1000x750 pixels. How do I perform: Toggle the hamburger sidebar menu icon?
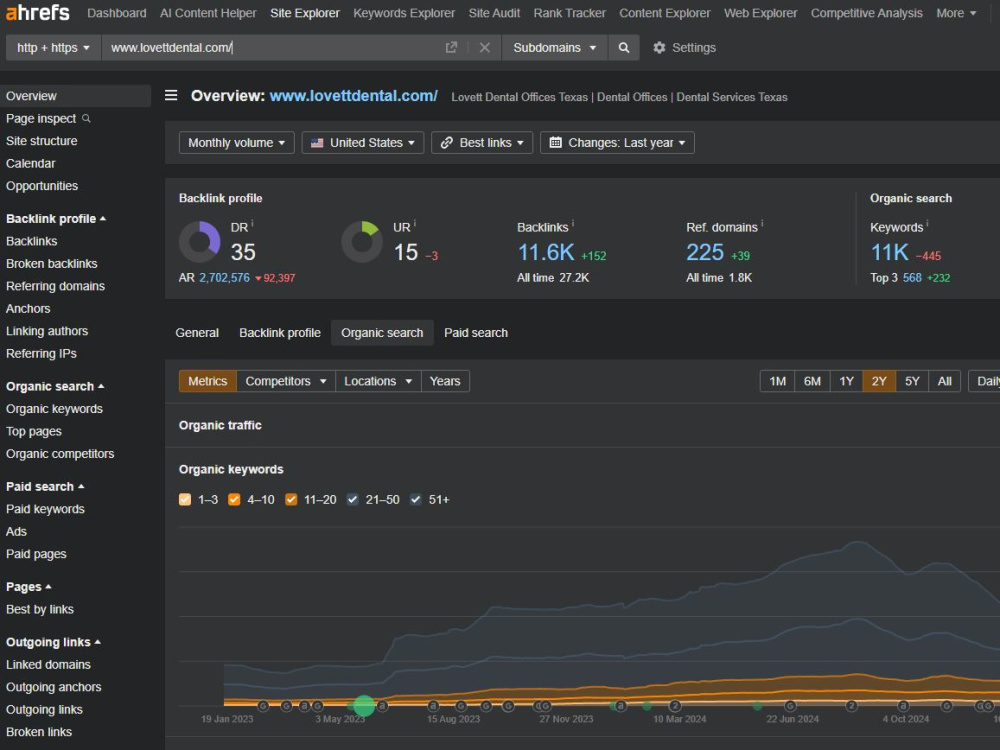[171, 95]
